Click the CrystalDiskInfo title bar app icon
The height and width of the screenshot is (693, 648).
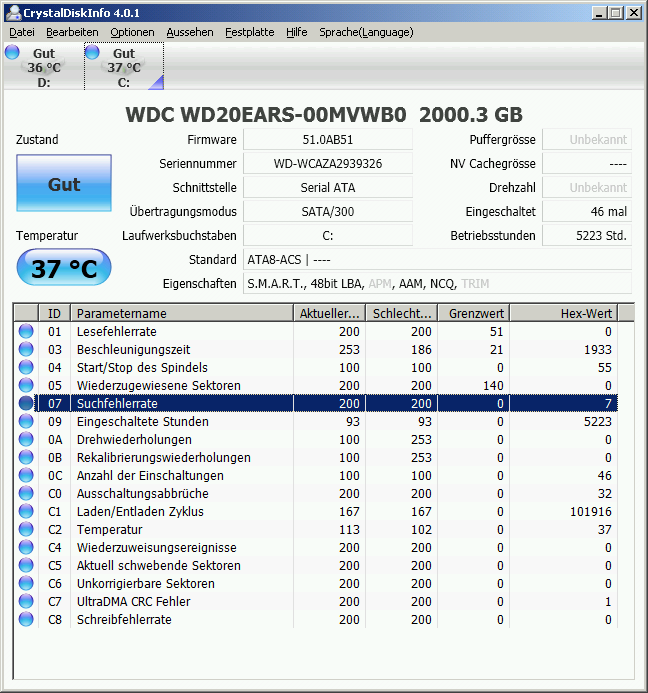(x=13, y=12)
